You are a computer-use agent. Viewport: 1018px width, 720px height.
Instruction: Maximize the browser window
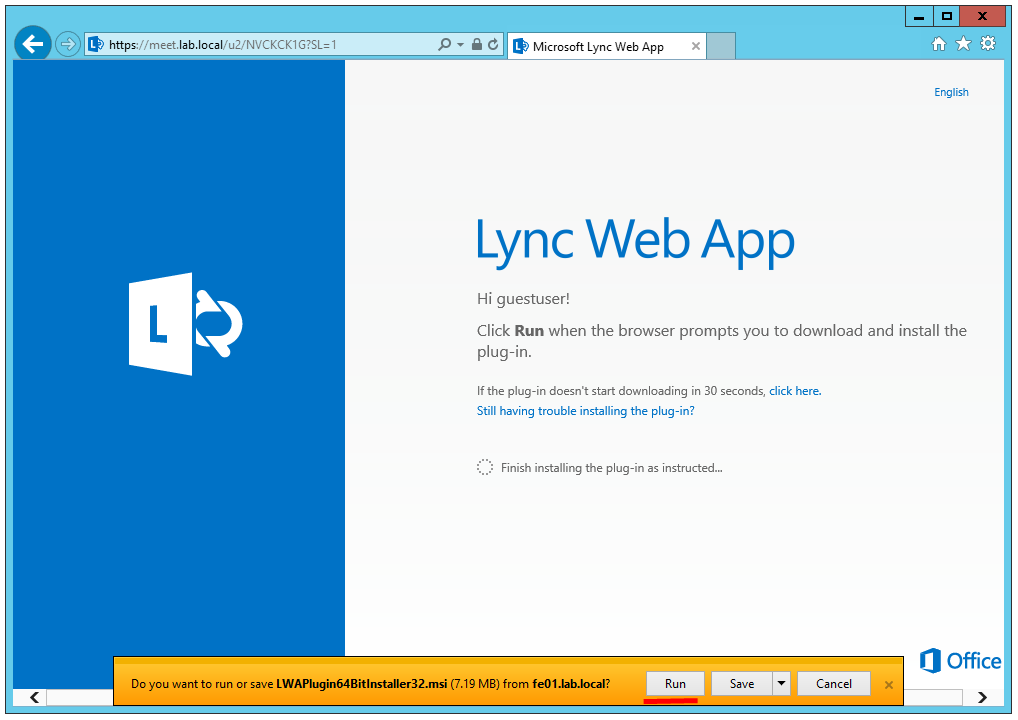pyautogui.click(x=947, y=17)
